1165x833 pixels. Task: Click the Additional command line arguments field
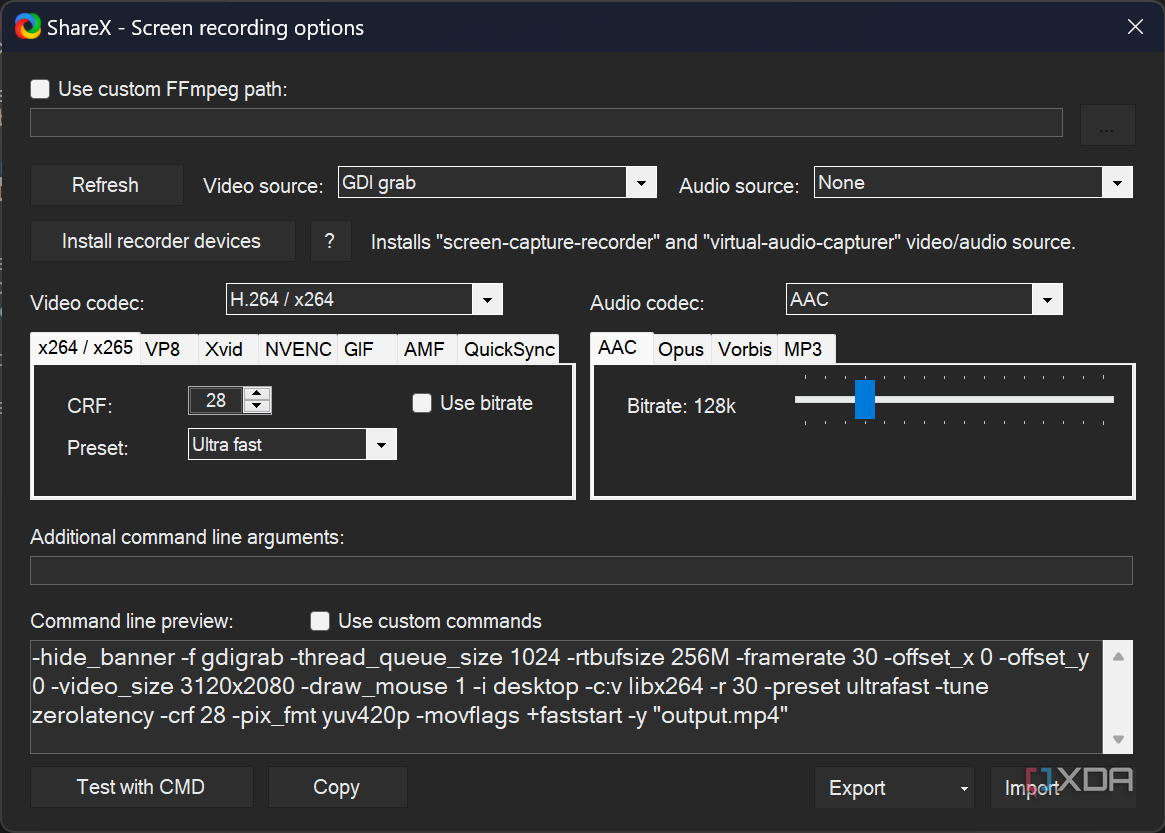coord(581,571)
